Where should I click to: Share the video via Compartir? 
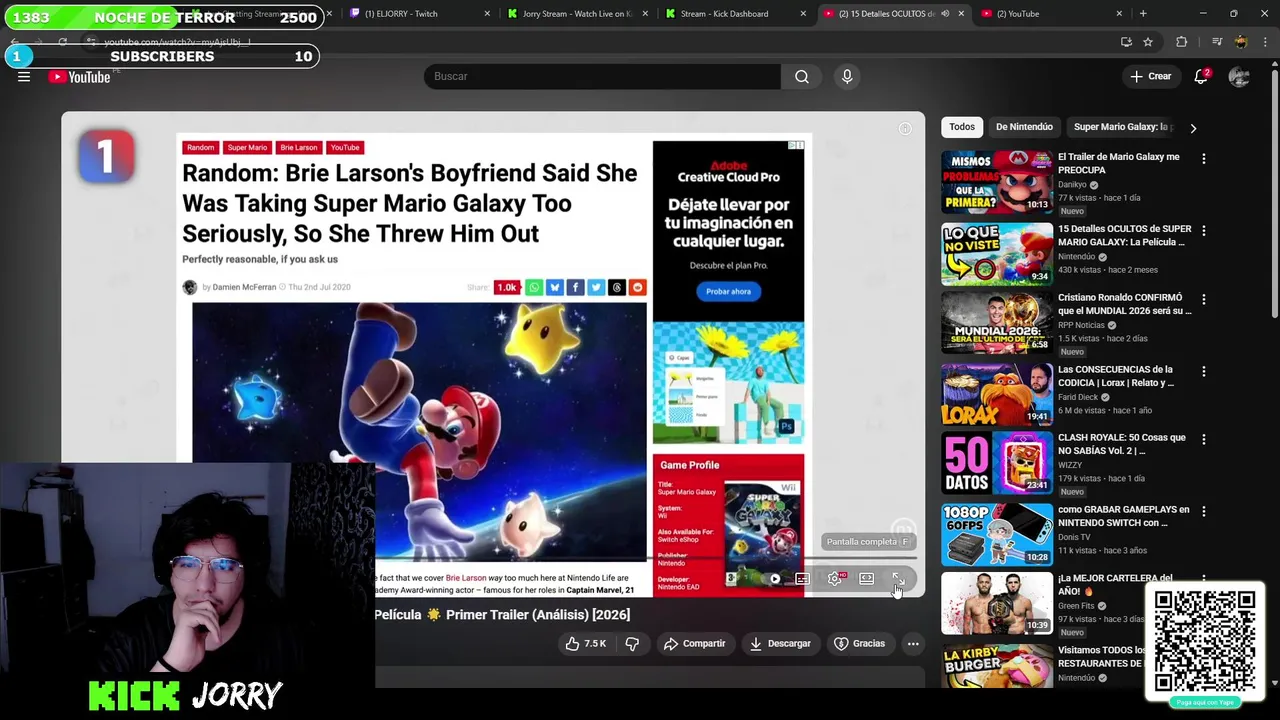click(695, 644)
